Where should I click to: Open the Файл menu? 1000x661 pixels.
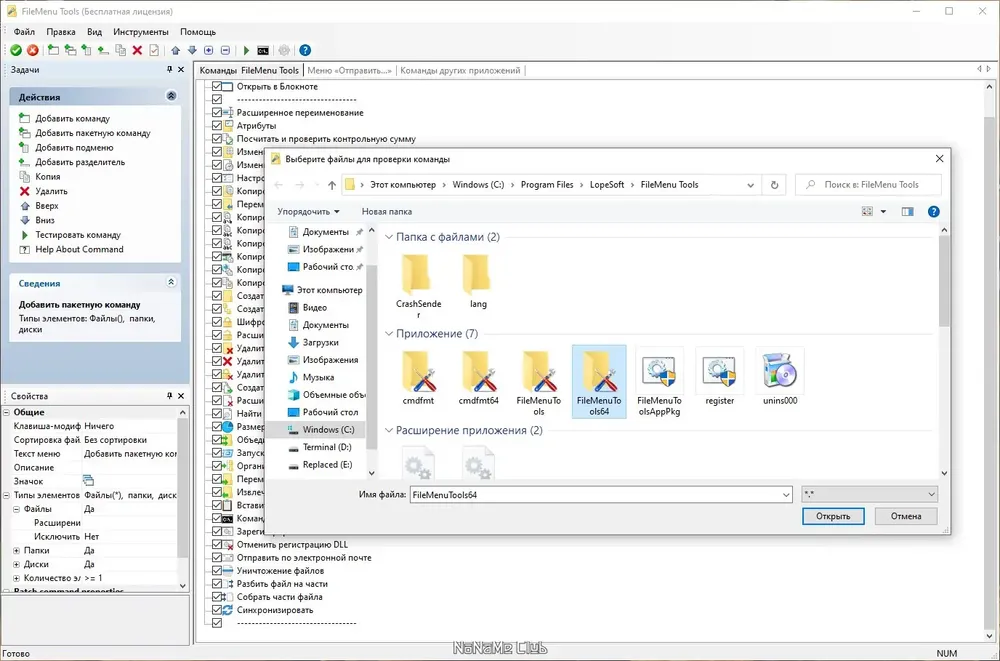pyautogui.click(x=24, y=32)
